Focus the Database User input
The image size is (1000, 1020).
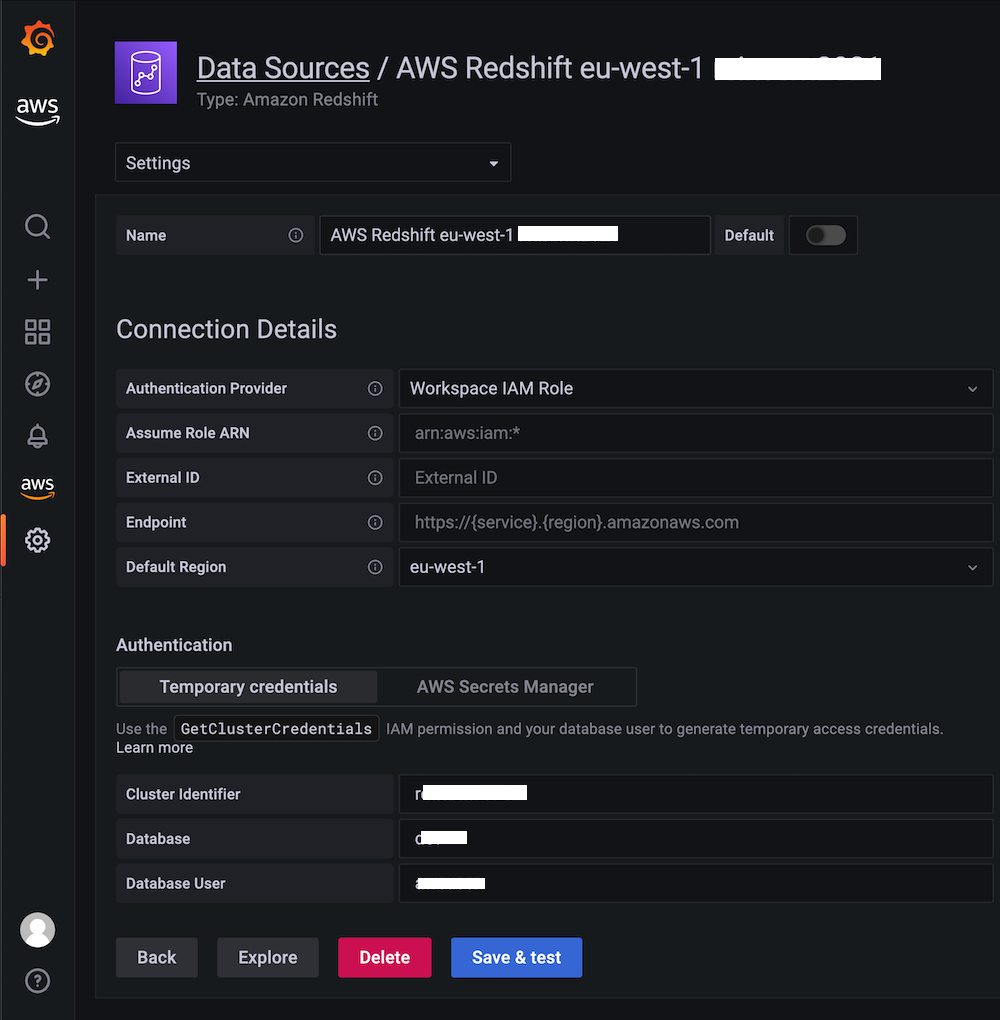pos(696,883)
